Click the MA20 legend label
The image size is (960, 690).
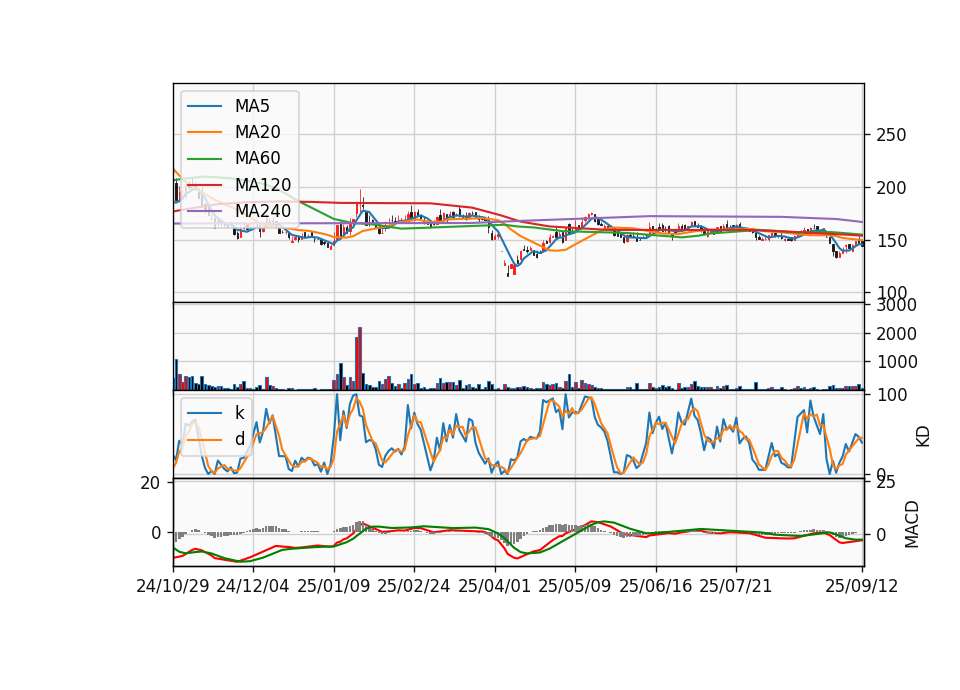click(x=257, y=132)
